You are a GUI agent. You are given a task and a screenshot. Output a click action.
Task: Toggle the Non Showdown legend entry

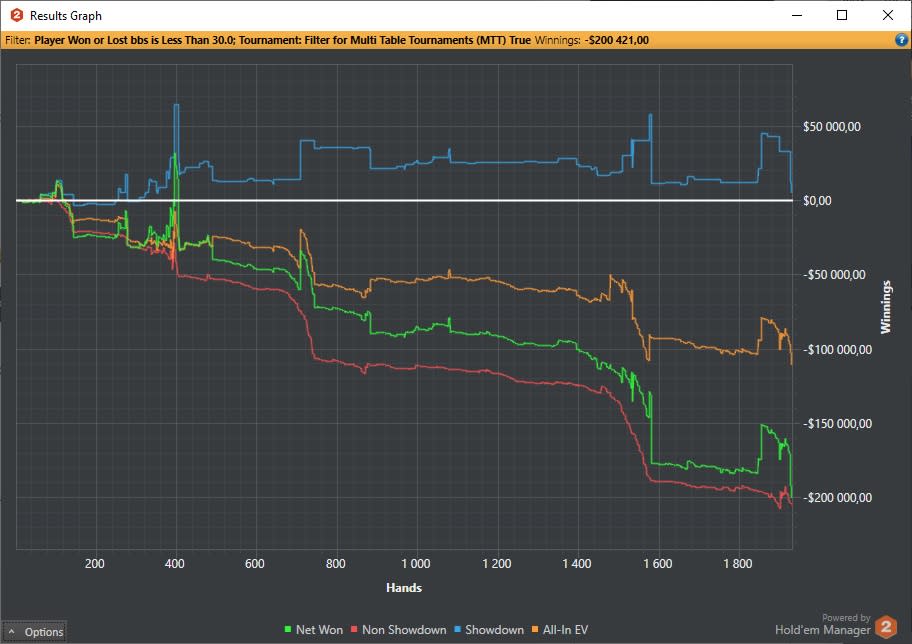point(398,629)
